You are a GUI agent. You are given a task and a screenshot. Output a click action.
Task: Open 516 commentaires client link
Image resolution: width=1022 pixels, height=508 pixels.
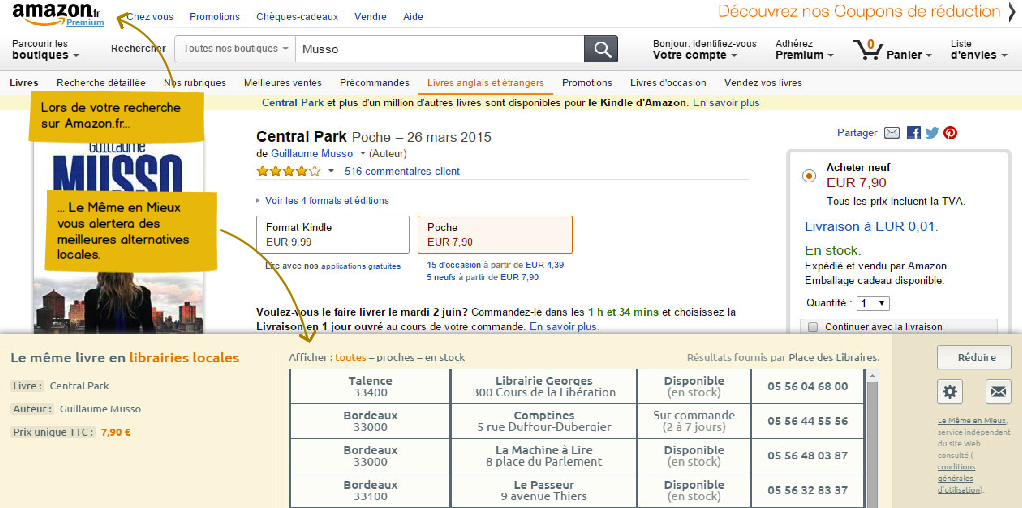pyautogui.click(x=402, y=172)
